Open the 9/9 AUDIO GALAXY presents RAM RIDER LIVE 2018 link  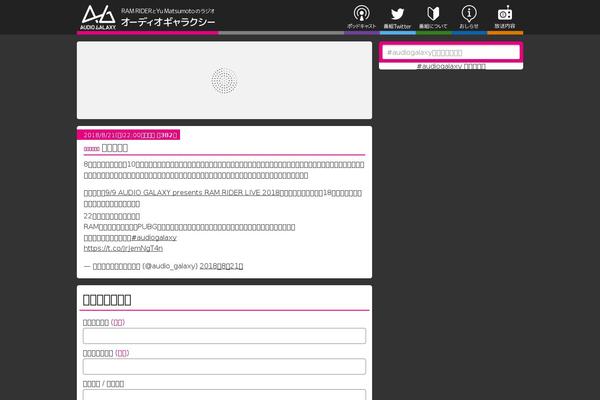click(193, 193)
